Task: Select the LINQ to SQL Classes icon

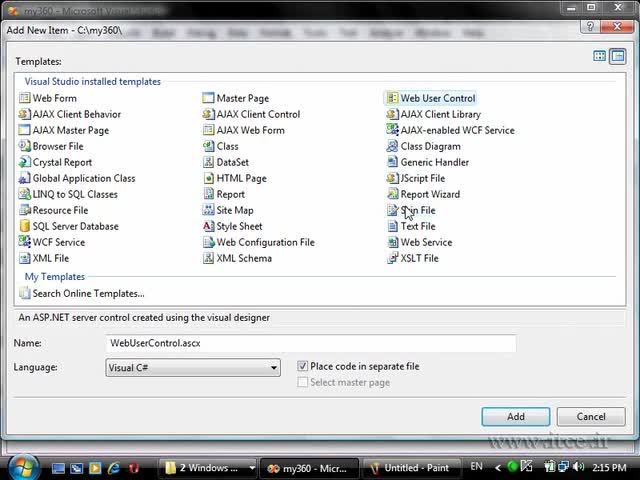Action: 24,194
